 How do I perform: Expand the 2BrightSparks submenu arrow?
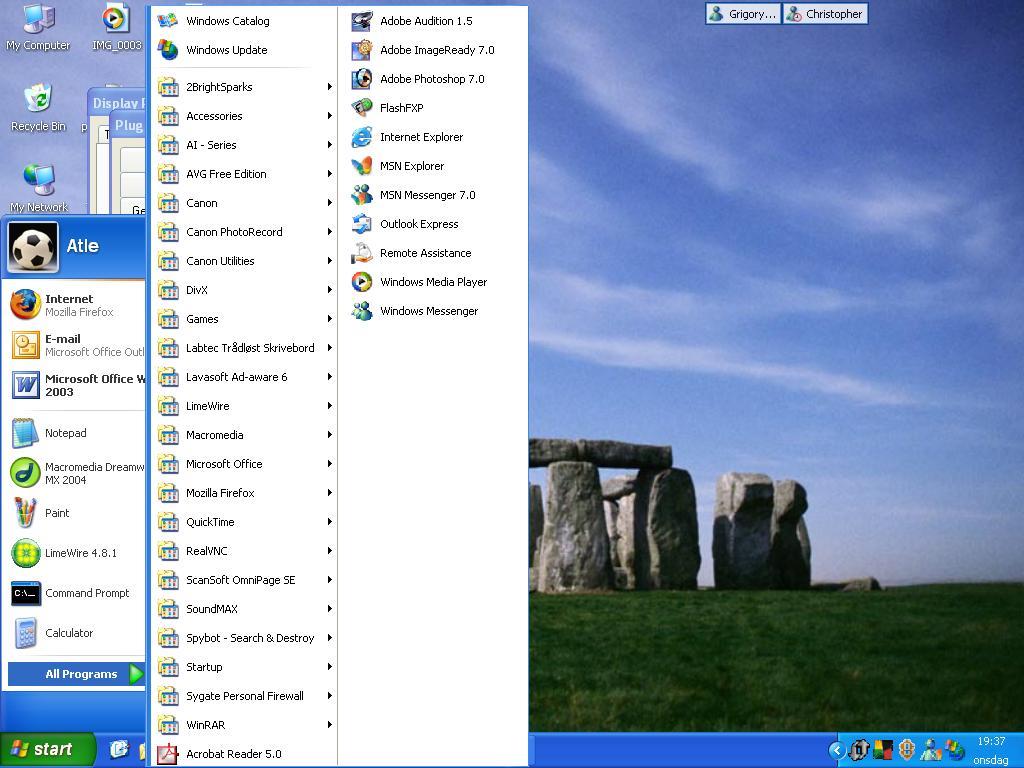tap(330, 87)
